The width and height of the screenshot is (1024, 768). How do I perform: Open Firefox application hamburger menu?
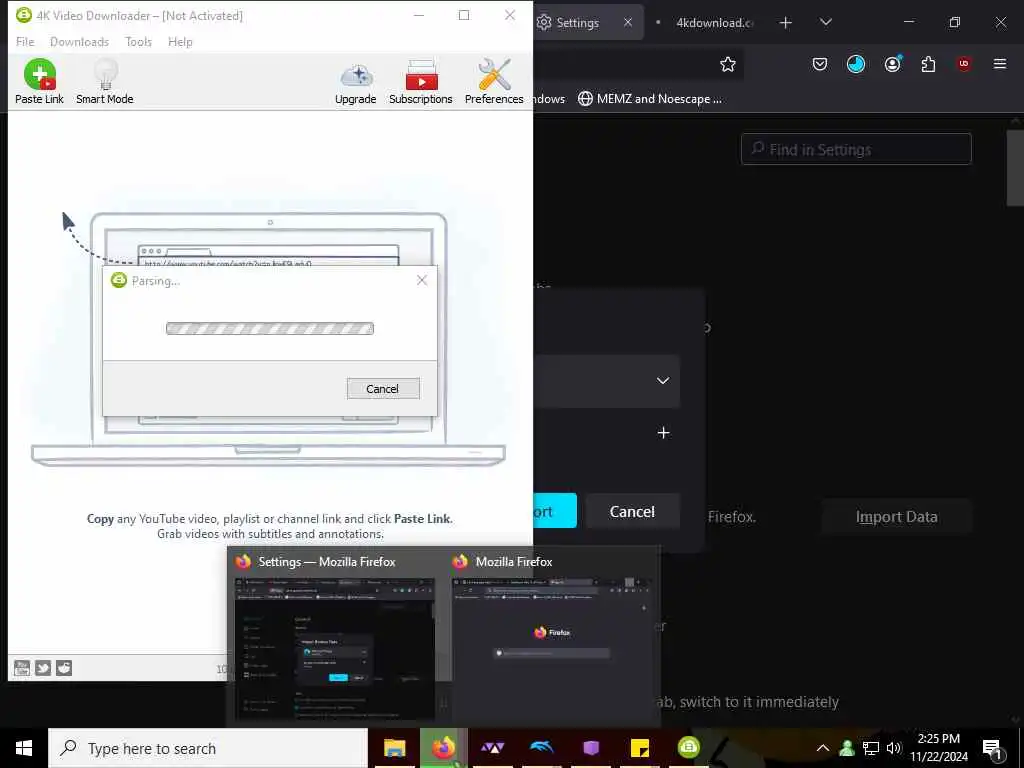click(x=1000, y=64)
